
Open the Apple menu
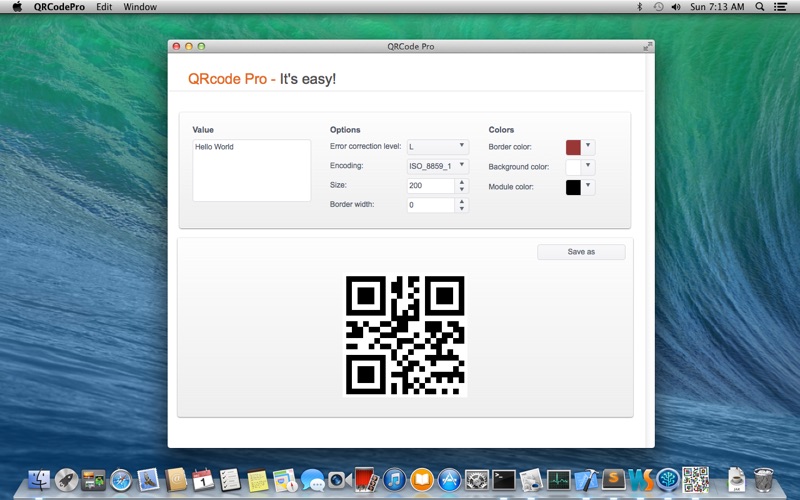[17, 7]
